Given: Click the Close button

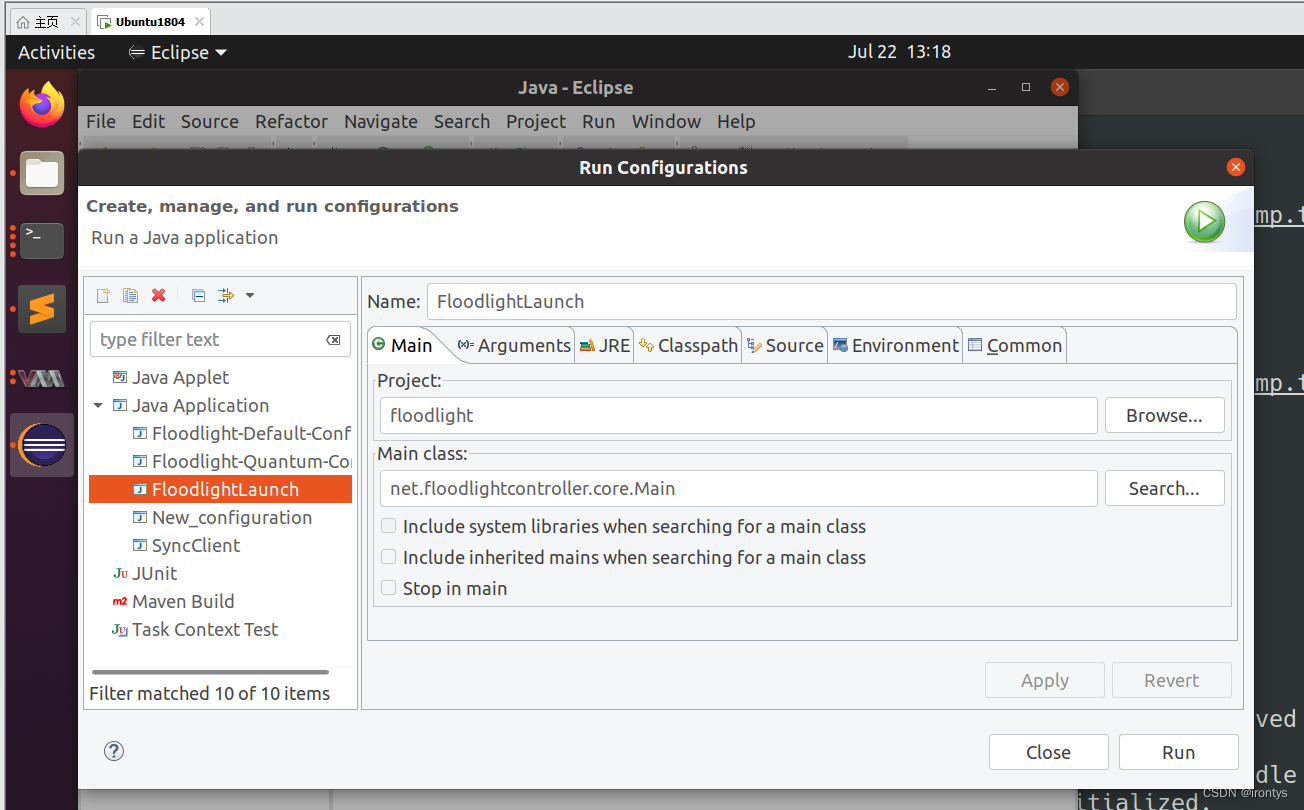Looking at the screenshot, I should pos(1049,752).
